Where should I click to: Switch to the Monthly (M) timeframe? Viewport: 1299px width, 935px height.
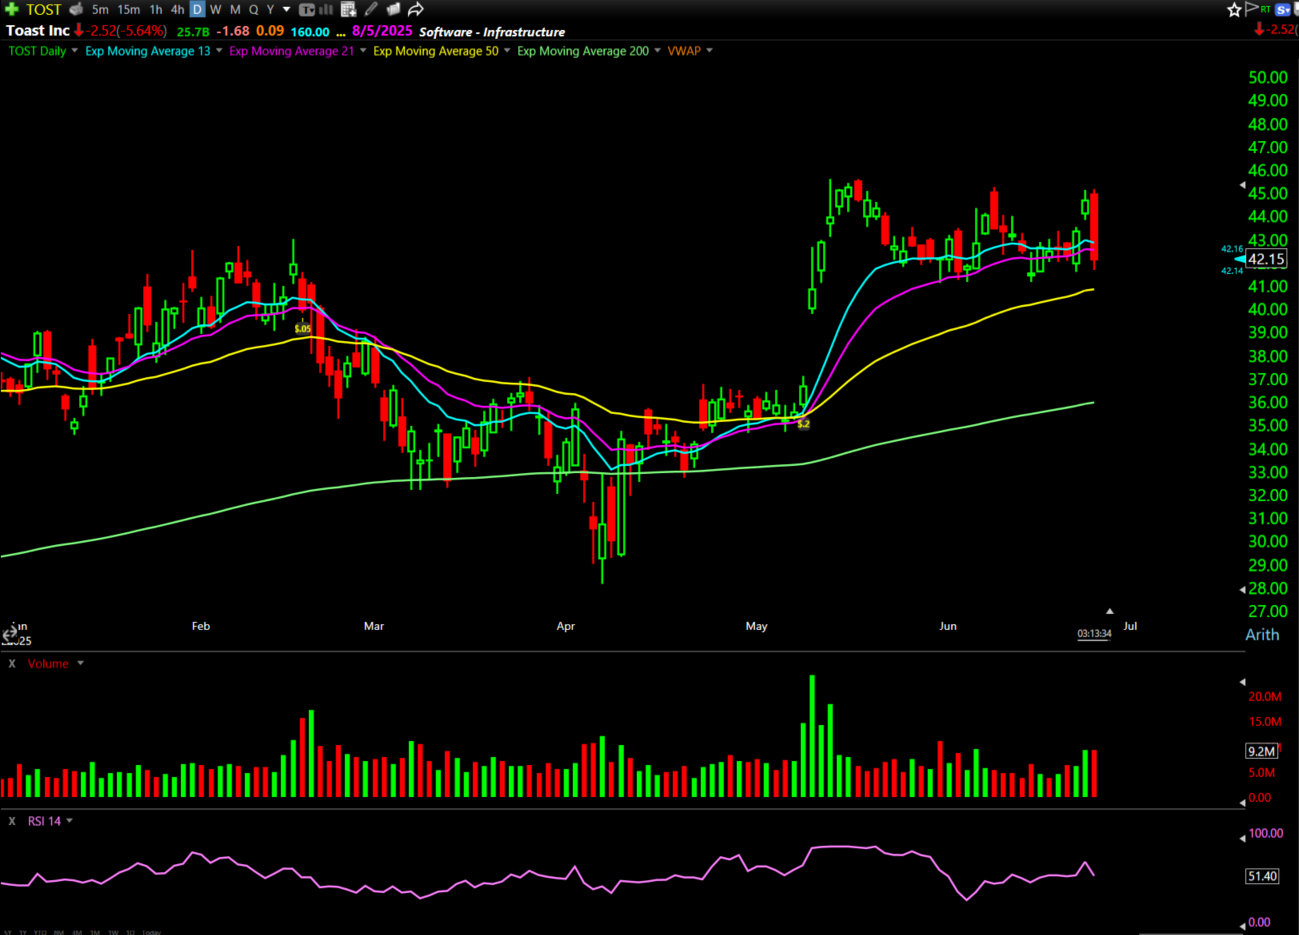tap(236, 9)
